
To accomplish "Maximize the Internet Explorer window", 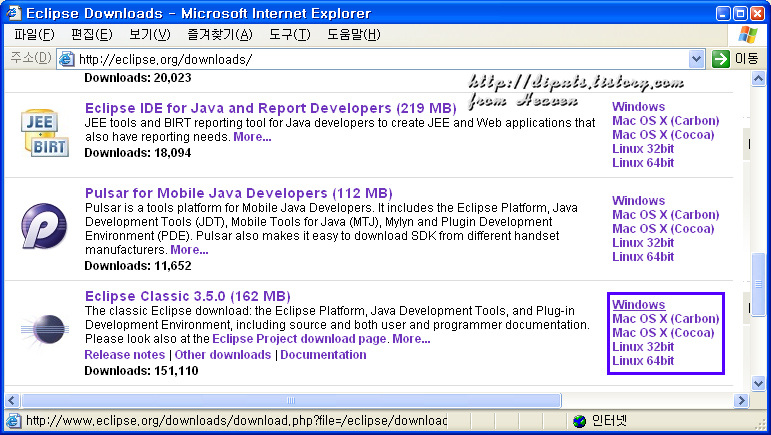I will click(x=740, y=13).
